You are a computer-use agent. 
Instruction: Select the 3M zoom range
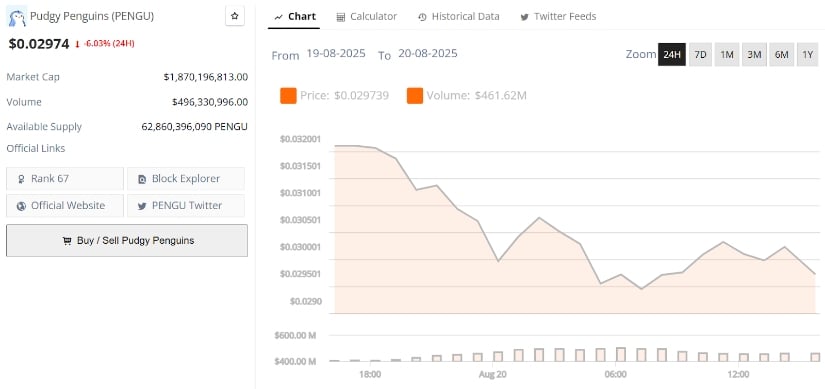754,55
